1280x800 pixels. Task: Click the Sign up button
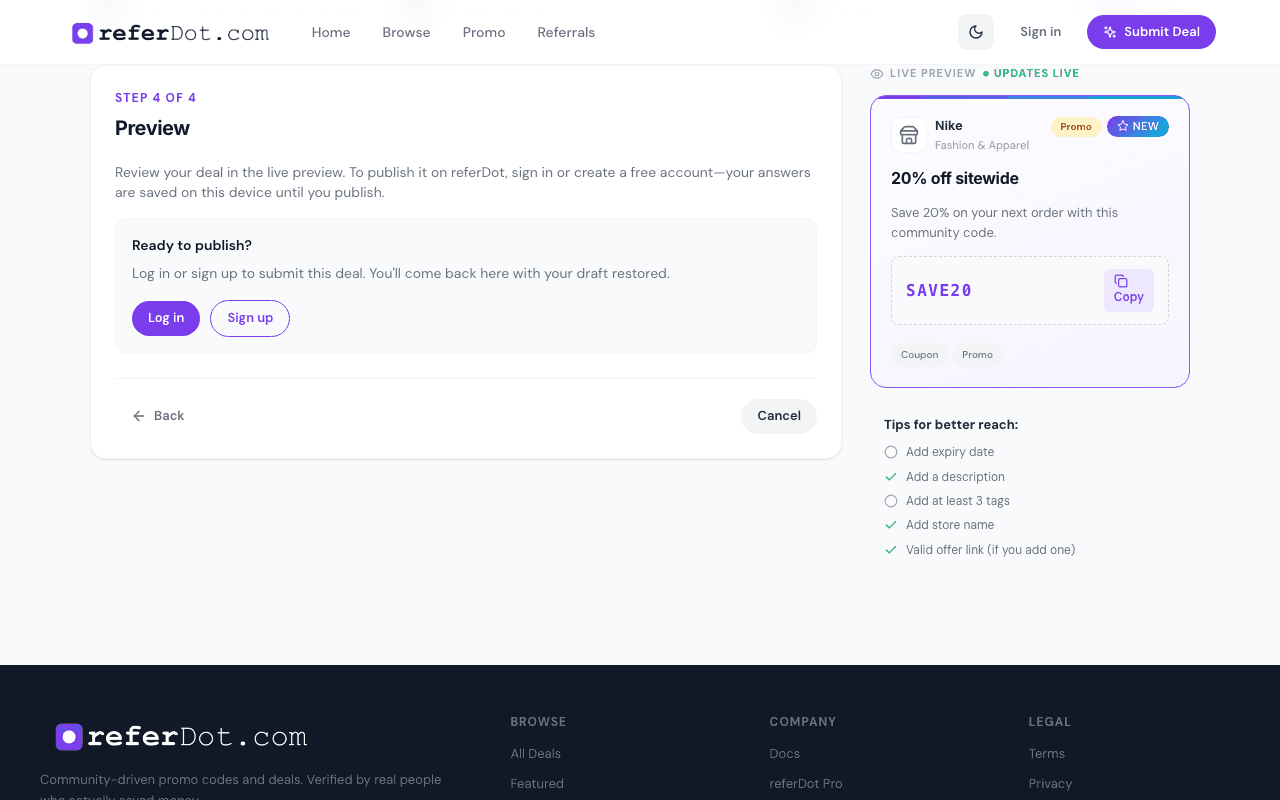[250, 318]
